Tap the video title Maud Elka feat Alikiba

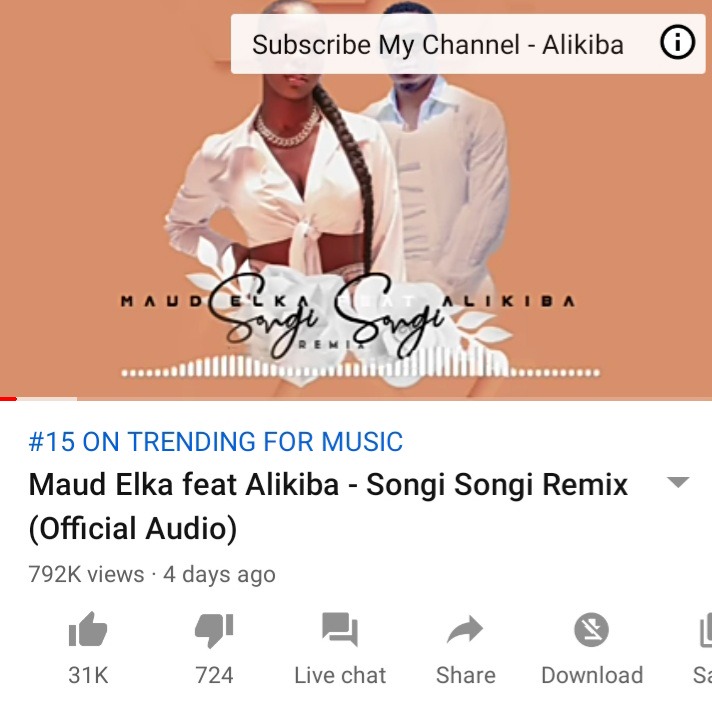coord(328,484)
